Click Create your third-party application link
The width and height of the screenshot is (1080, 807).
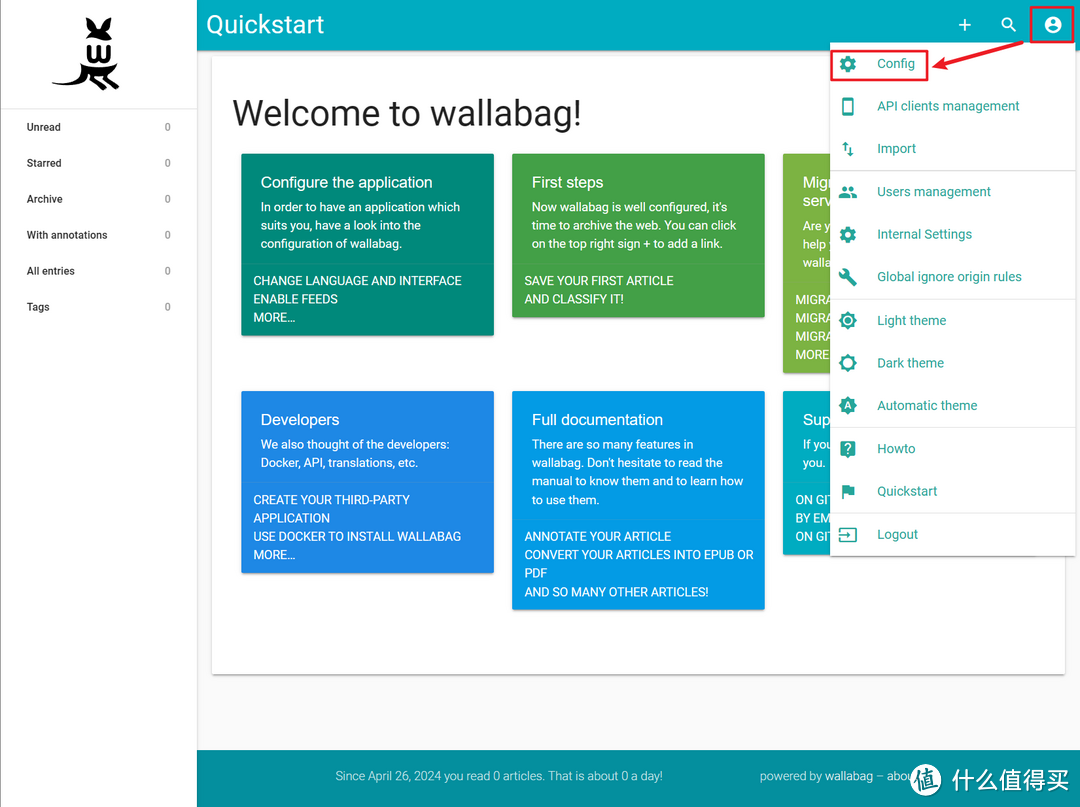tap(331, 509)
